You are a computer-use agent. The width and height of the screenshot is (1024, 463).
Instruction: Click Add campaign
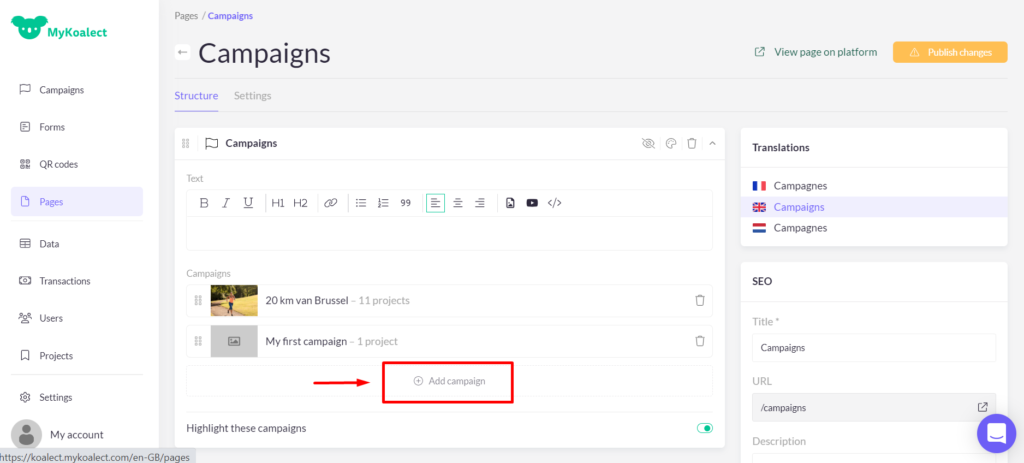tap(449, 381)
